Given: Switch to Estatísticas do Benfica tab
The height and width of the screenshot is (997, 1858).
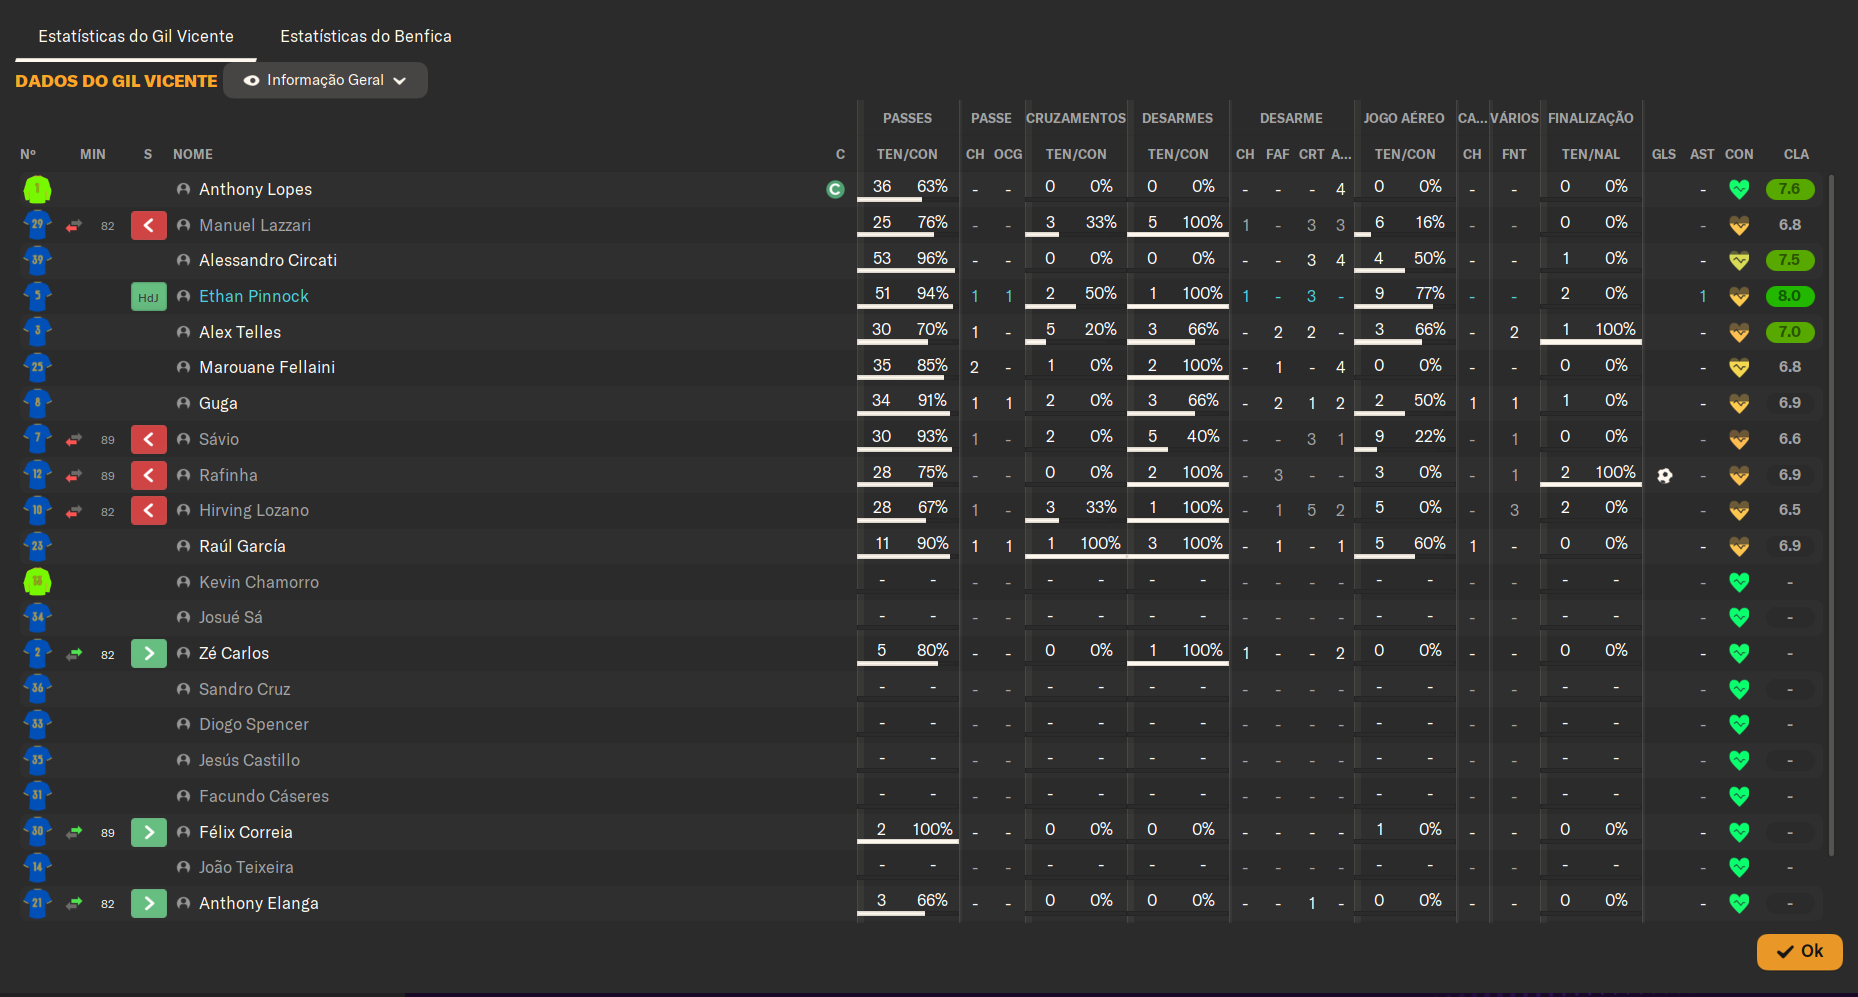Looking at the screenshot, I should [x=366, y=36].
